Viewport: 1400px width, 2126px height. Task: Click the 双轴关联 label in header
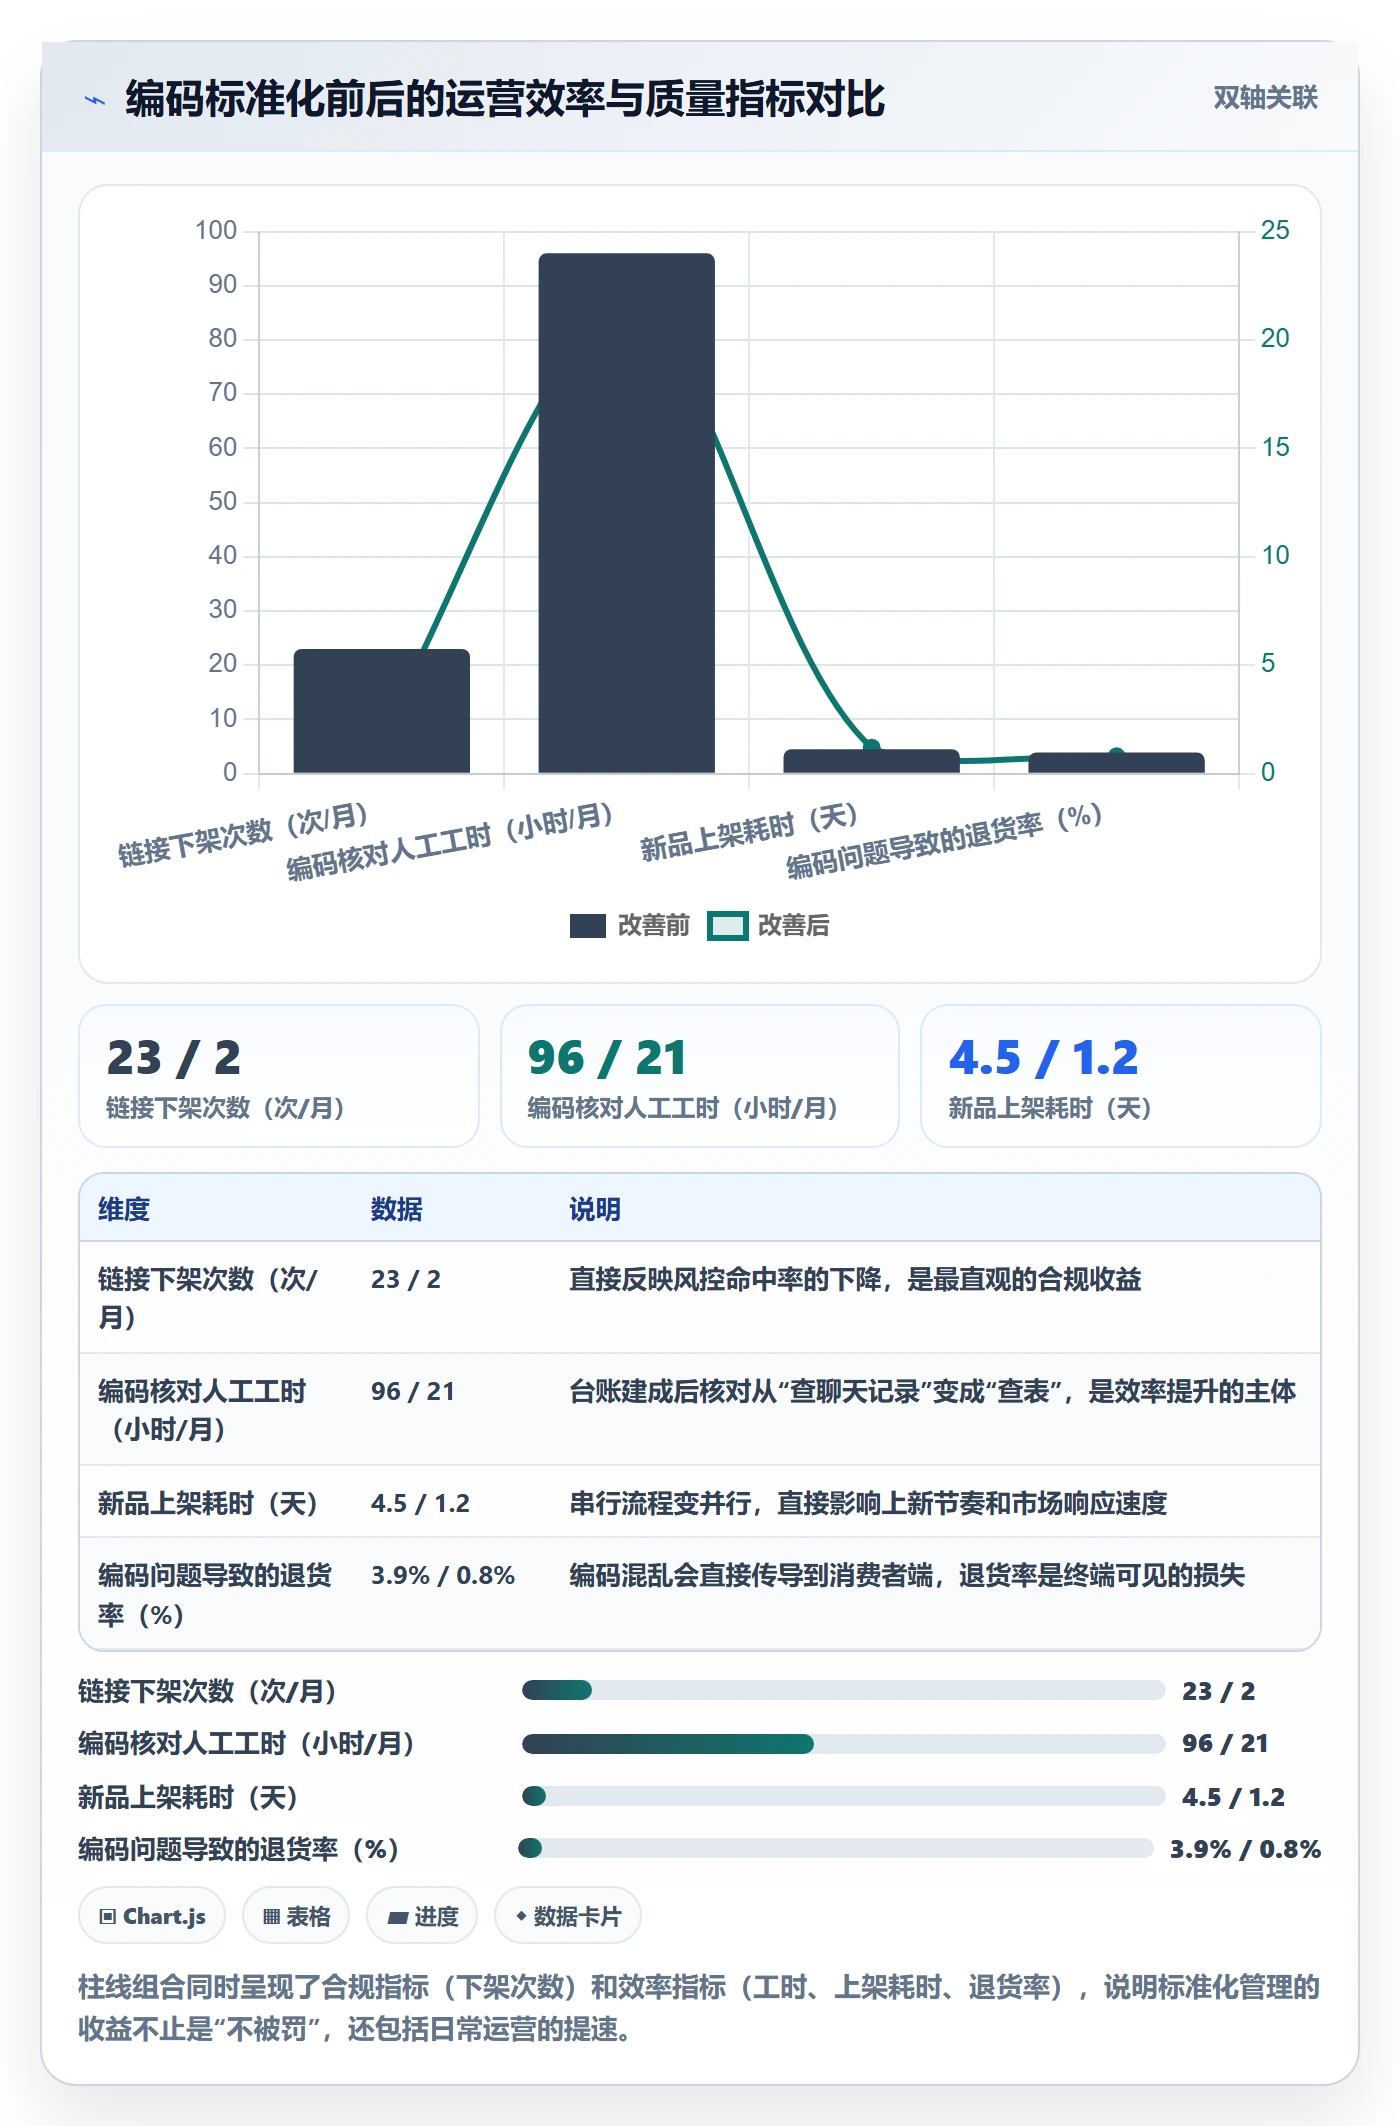(1265, 97)
